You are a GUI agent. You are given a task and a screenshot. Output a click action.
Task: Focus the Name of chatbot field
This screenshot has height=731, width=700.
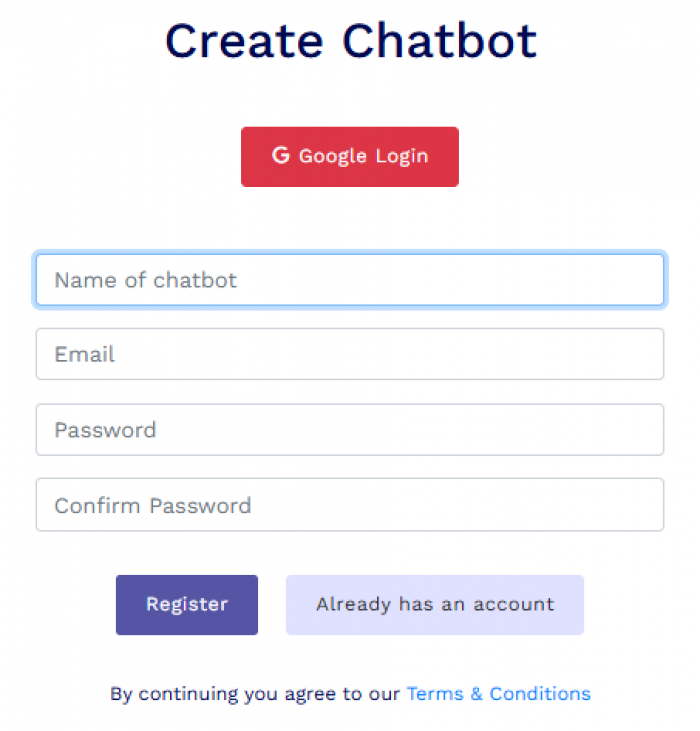click(350, 280)
